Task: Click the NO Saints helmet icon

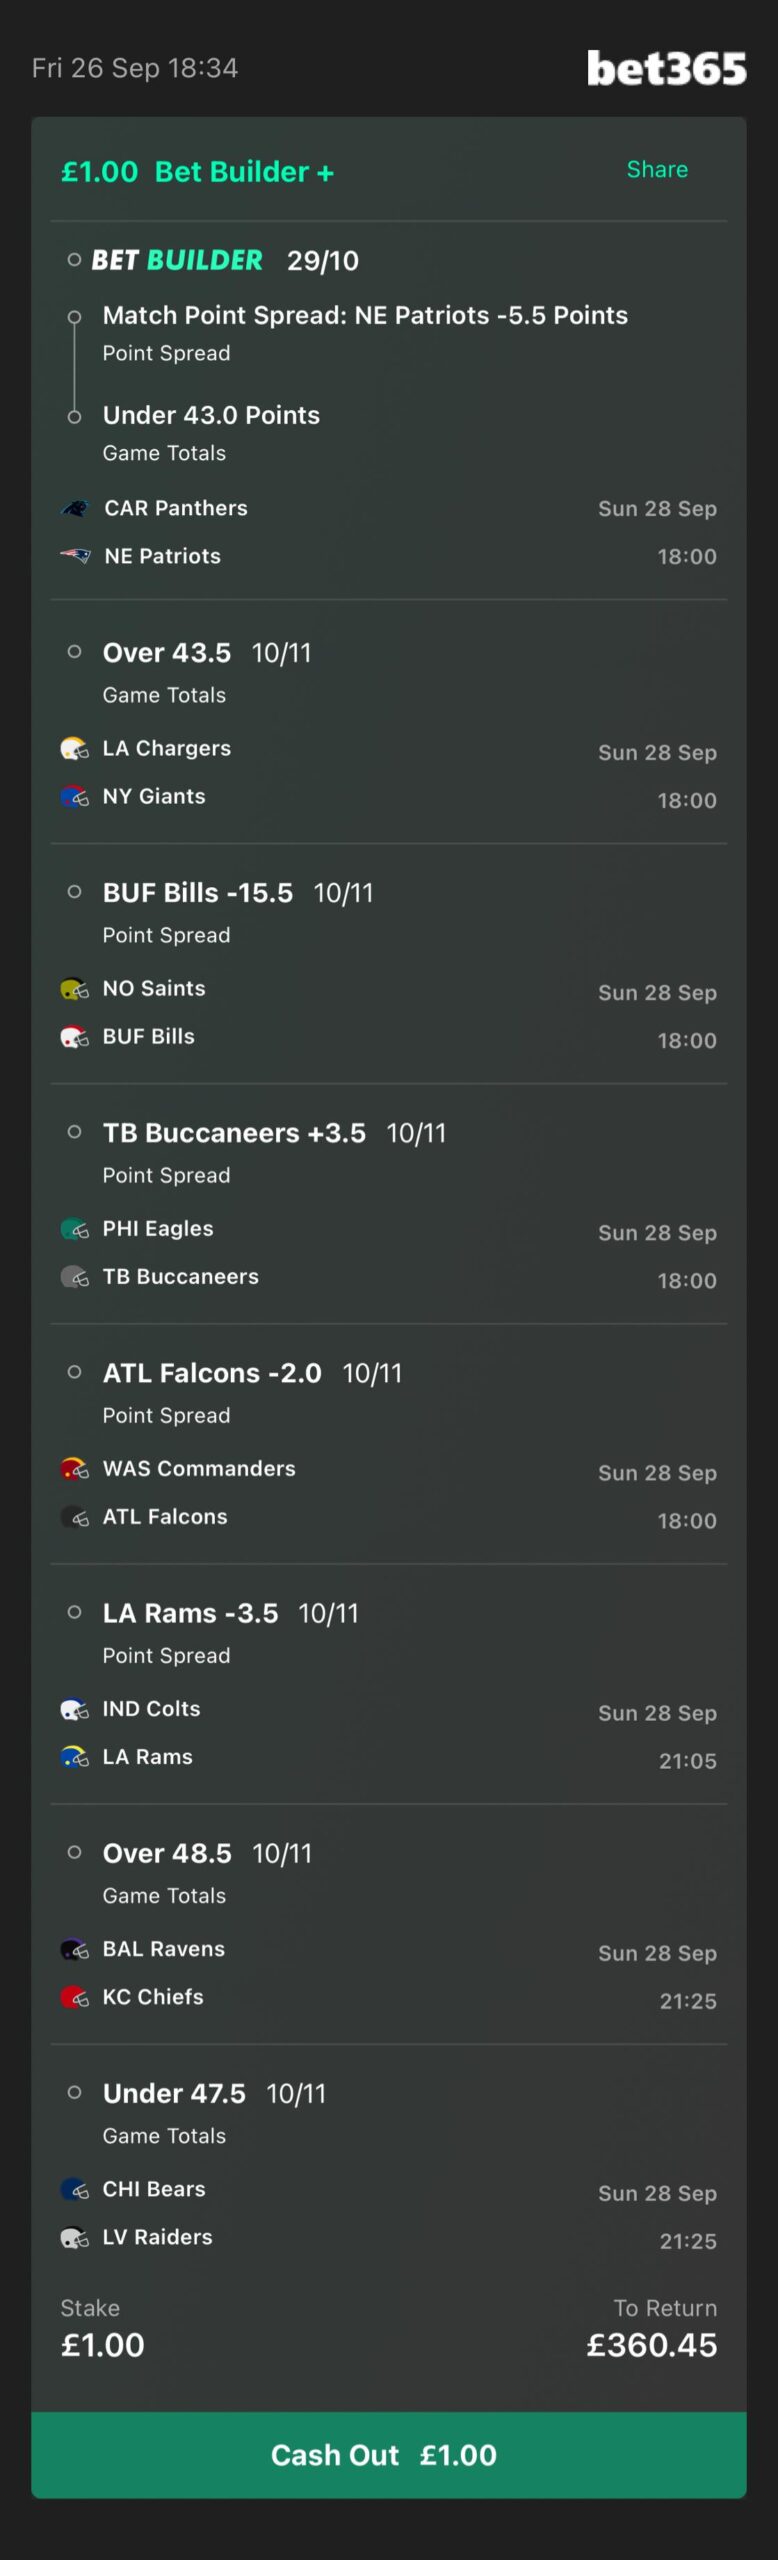Action: (75, 988)
